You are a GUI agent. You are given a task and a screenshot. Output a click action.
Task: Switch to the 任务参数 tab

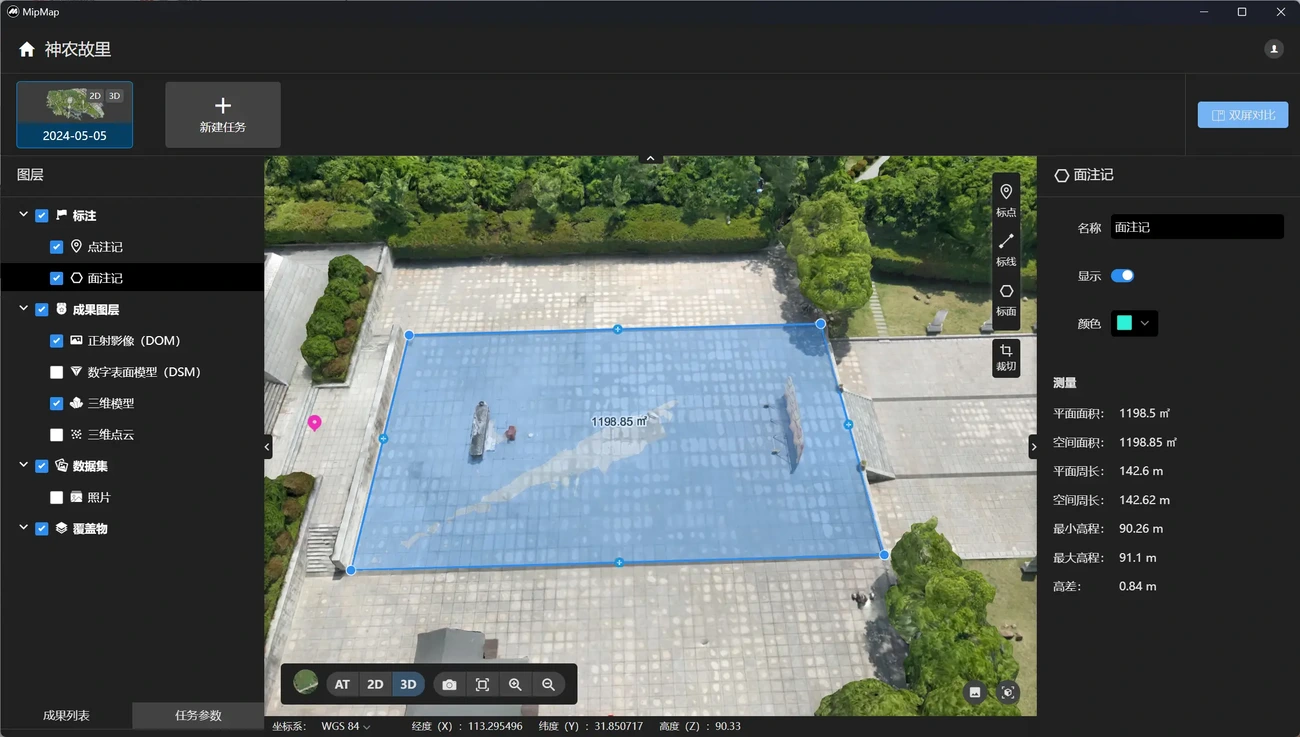click(x=198, y=715)
